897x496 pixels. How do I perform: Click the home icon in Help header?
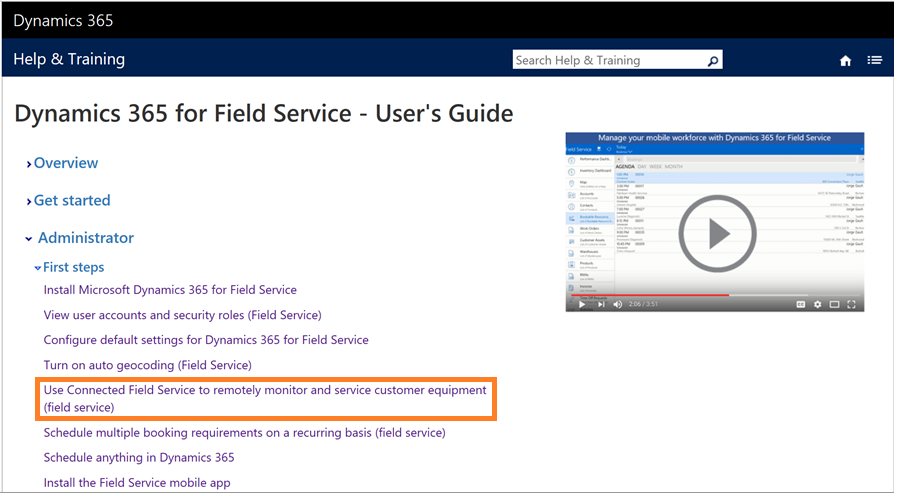click(x=845, y=61)
